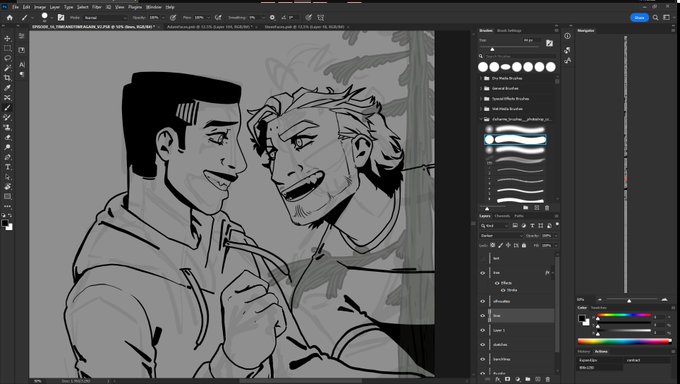The image size is (680, 384).
Task: Select the Type tool
Action: click(7, 167)
